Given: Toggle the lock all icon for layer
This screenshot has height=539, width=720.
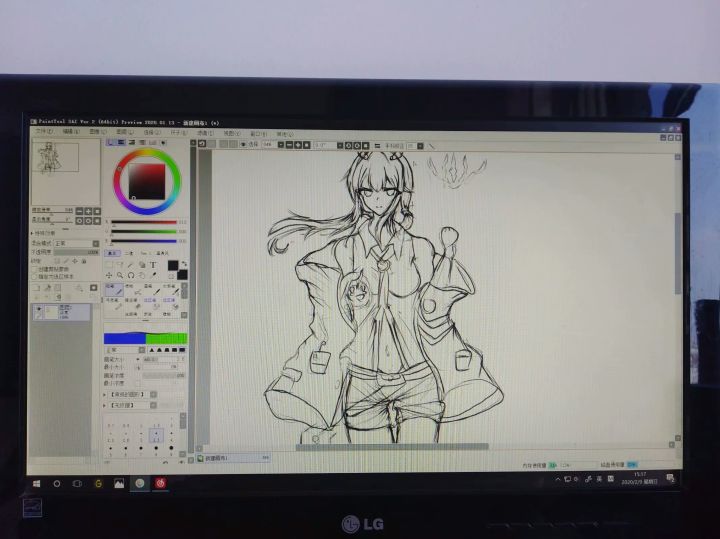Looking at the screenshot, I should pyautogui.click(x=84, y=261).
